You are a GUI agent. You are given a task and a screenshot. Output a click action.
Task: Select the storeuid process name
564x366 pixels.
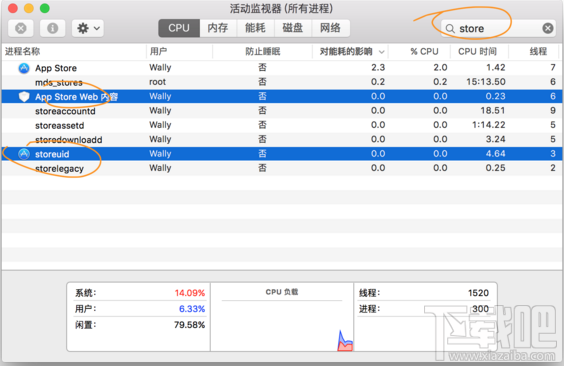(52, 154)
